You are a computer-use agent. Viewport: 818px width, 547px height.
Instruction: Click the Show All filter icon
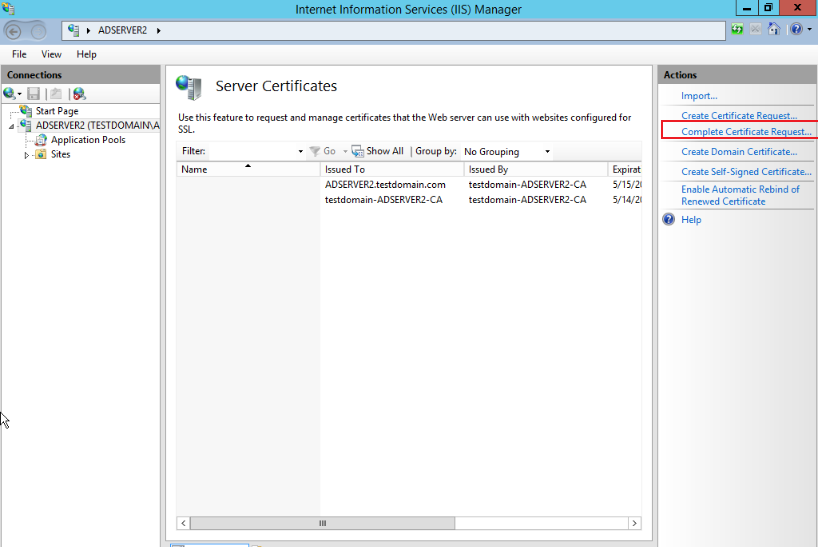tap(357, 151)
